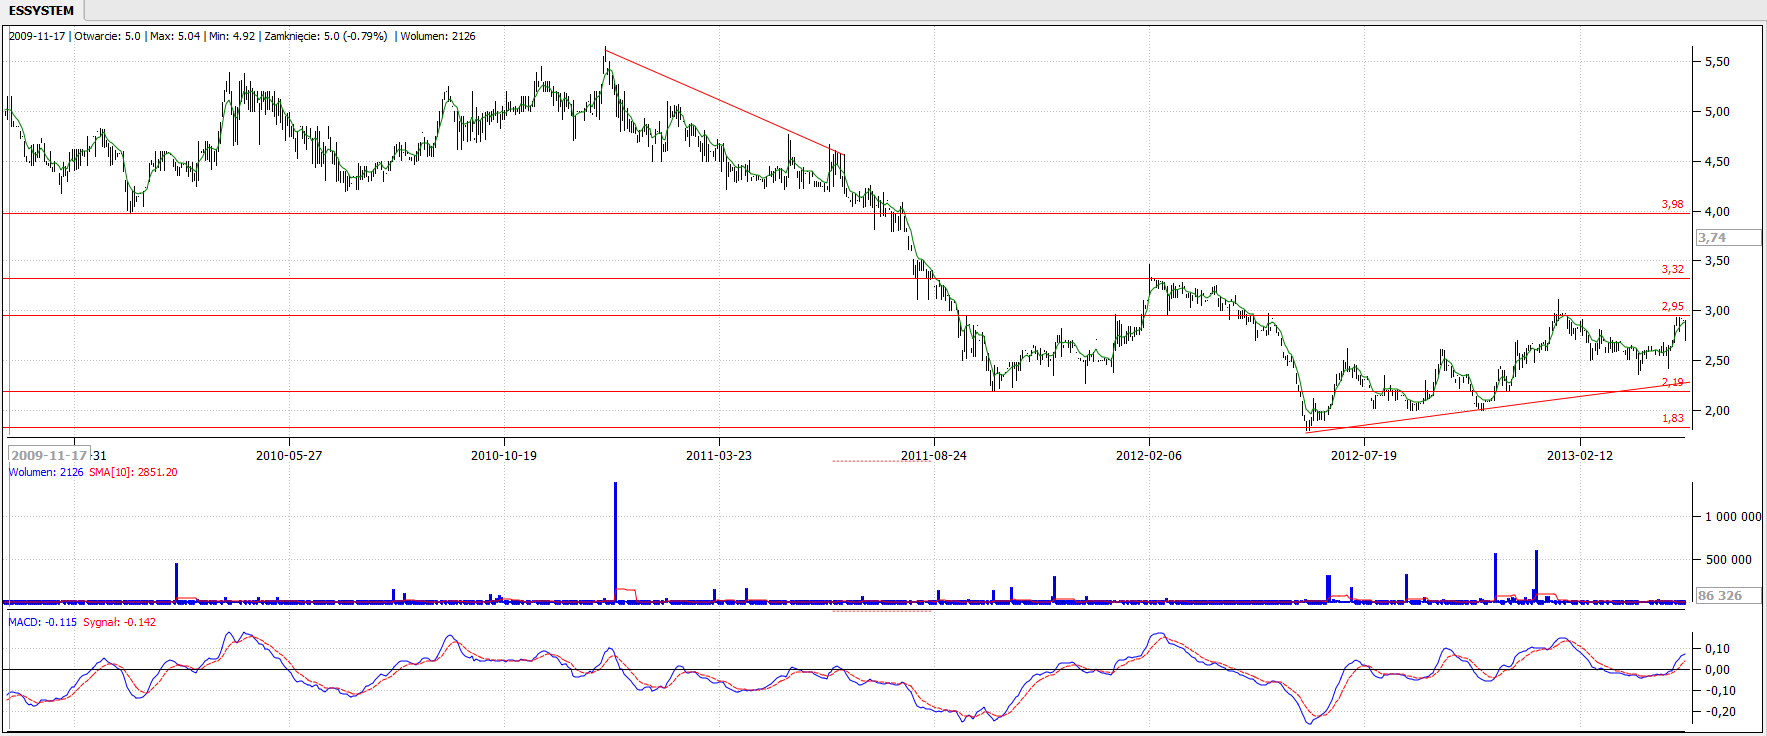Click the Zamknięcie: 5.0 (-0.79%) header value
The height and width of the screenshot is (736, 1767).
click(x=325, y=36)
